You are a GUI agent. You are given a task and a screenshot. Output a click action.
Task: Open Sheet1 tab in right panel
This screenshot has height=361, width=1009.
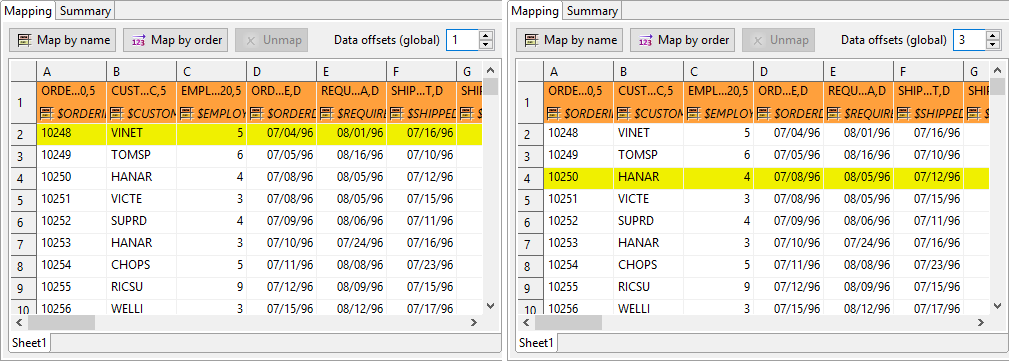(x=537, y=343)
